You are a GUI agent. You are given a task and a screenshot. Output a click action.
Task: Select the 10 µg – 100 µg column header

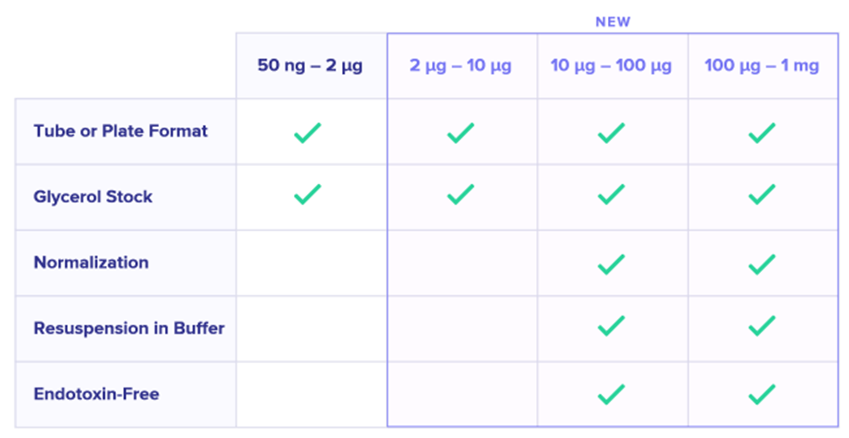[611, 66]
